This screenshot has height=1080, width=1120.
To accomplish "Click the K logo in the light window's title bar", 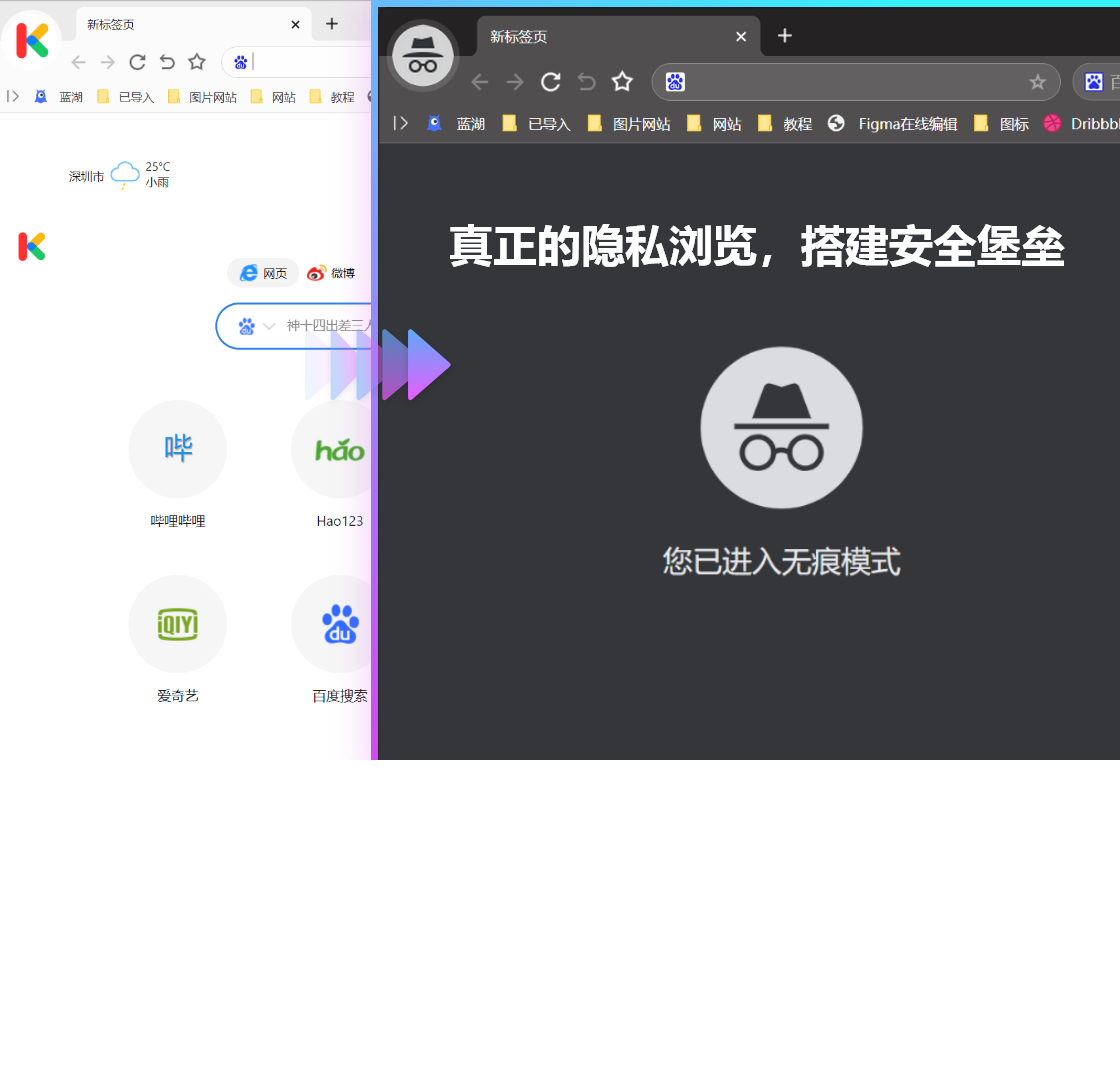I will 32,40.
